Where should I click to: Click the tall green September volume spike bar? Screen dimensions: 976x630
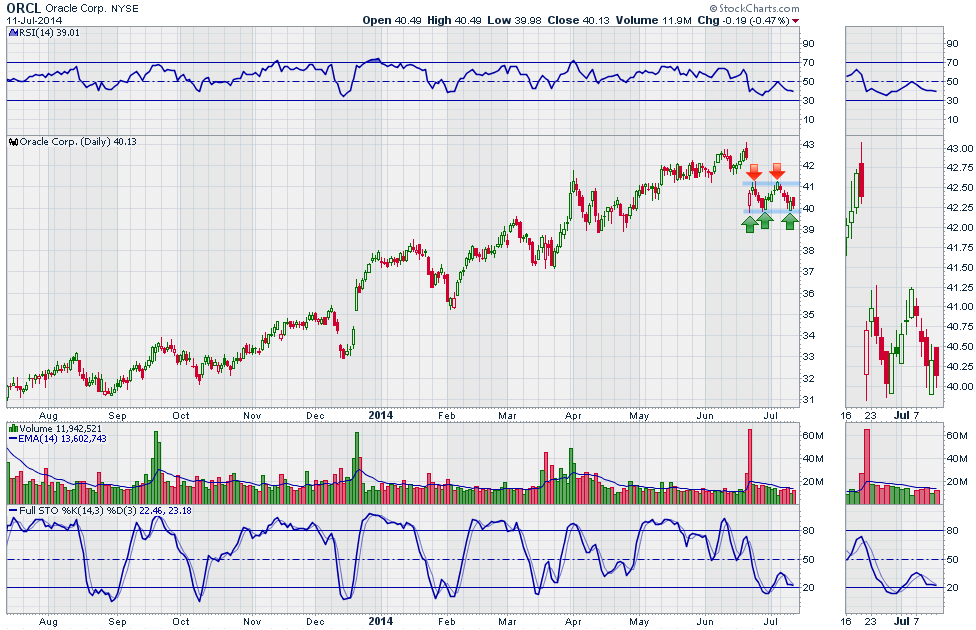click(x=156, y=468)
